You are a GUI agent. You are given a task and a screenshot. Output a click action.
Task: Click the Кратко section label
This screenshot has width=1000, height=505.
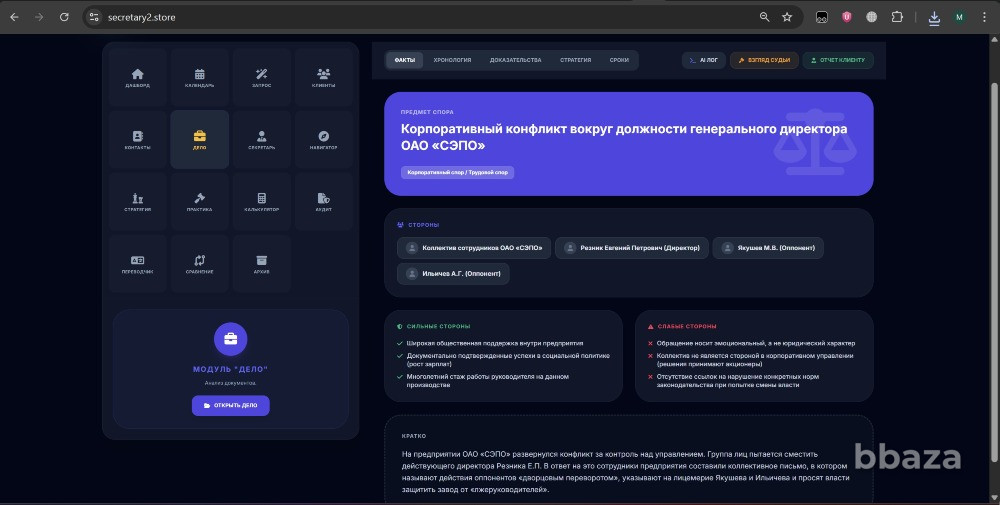(x=414, y=436)
